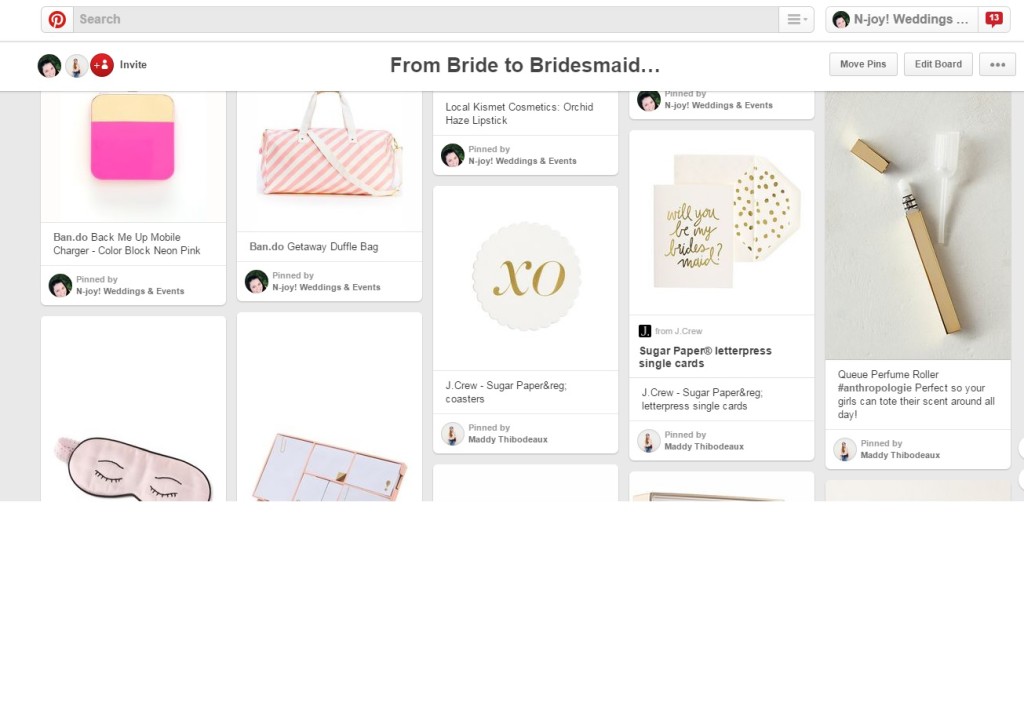
Task: Click Maddy's avatar under perfume roller pin
Action: [x=844, y=449]
